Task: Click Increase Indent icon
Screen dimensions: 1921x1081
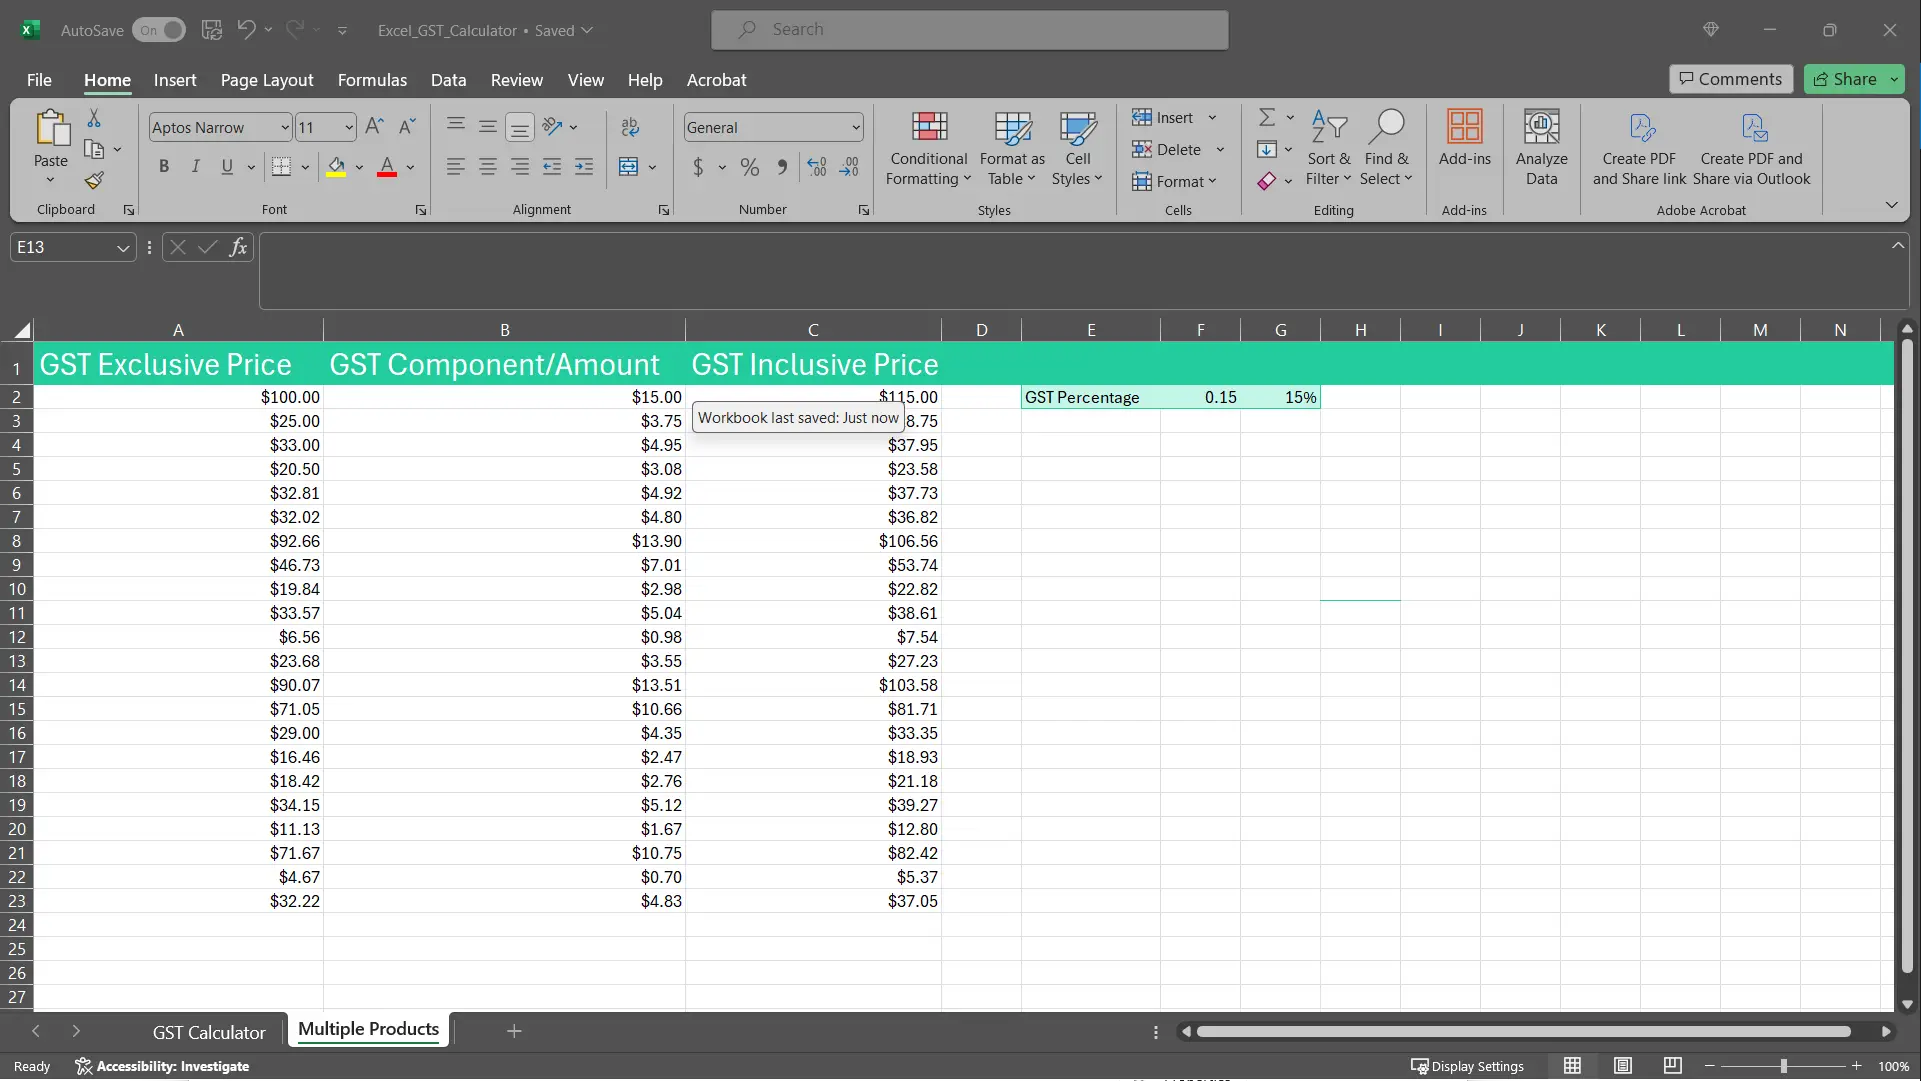Action: click(x=584, y=167)
